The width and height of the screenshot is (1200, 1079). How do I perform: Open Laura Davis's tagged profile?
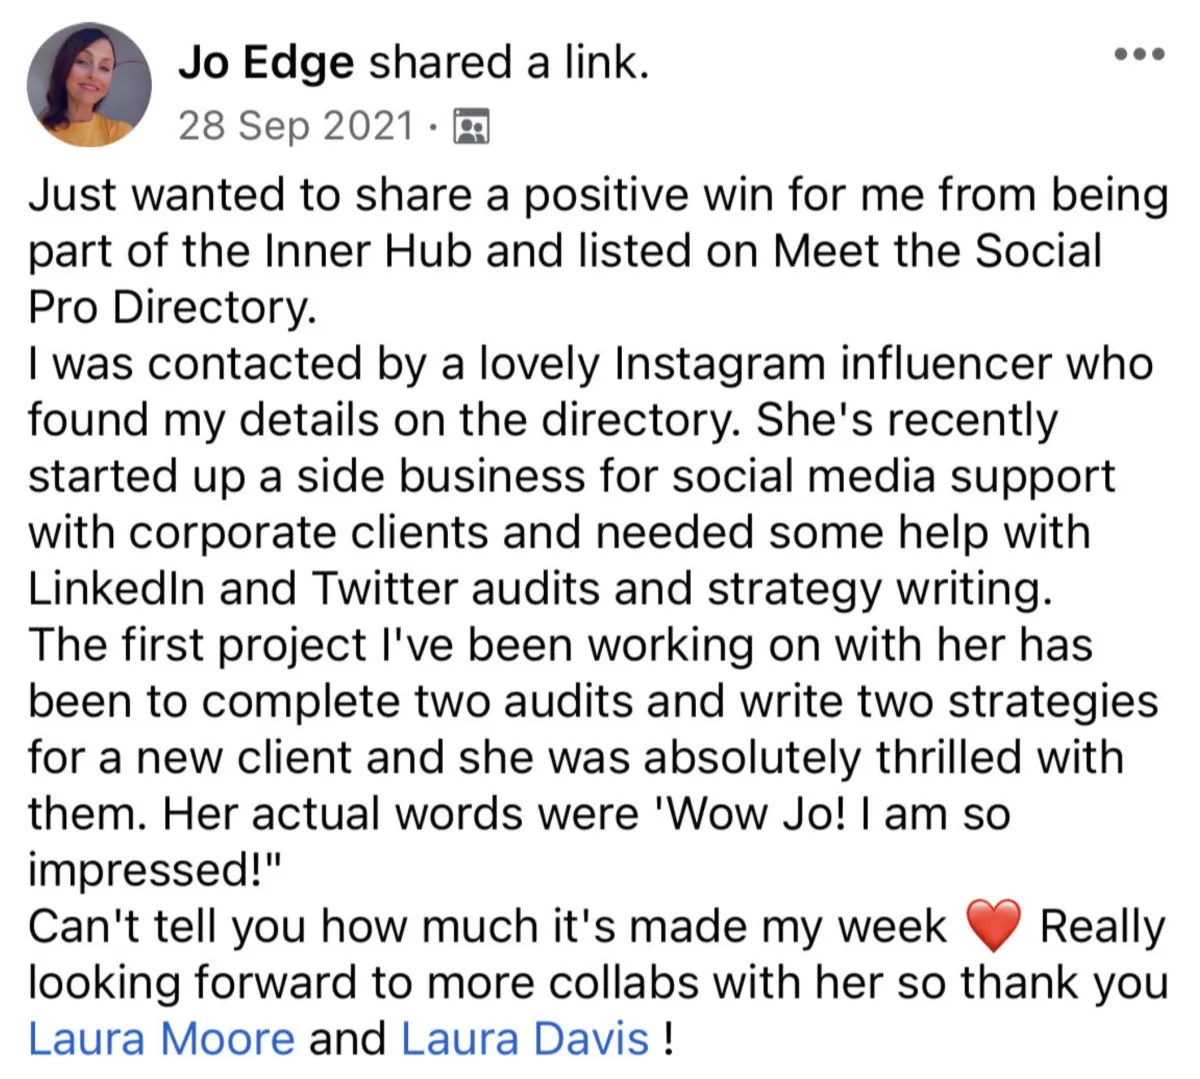point(525,1039)
